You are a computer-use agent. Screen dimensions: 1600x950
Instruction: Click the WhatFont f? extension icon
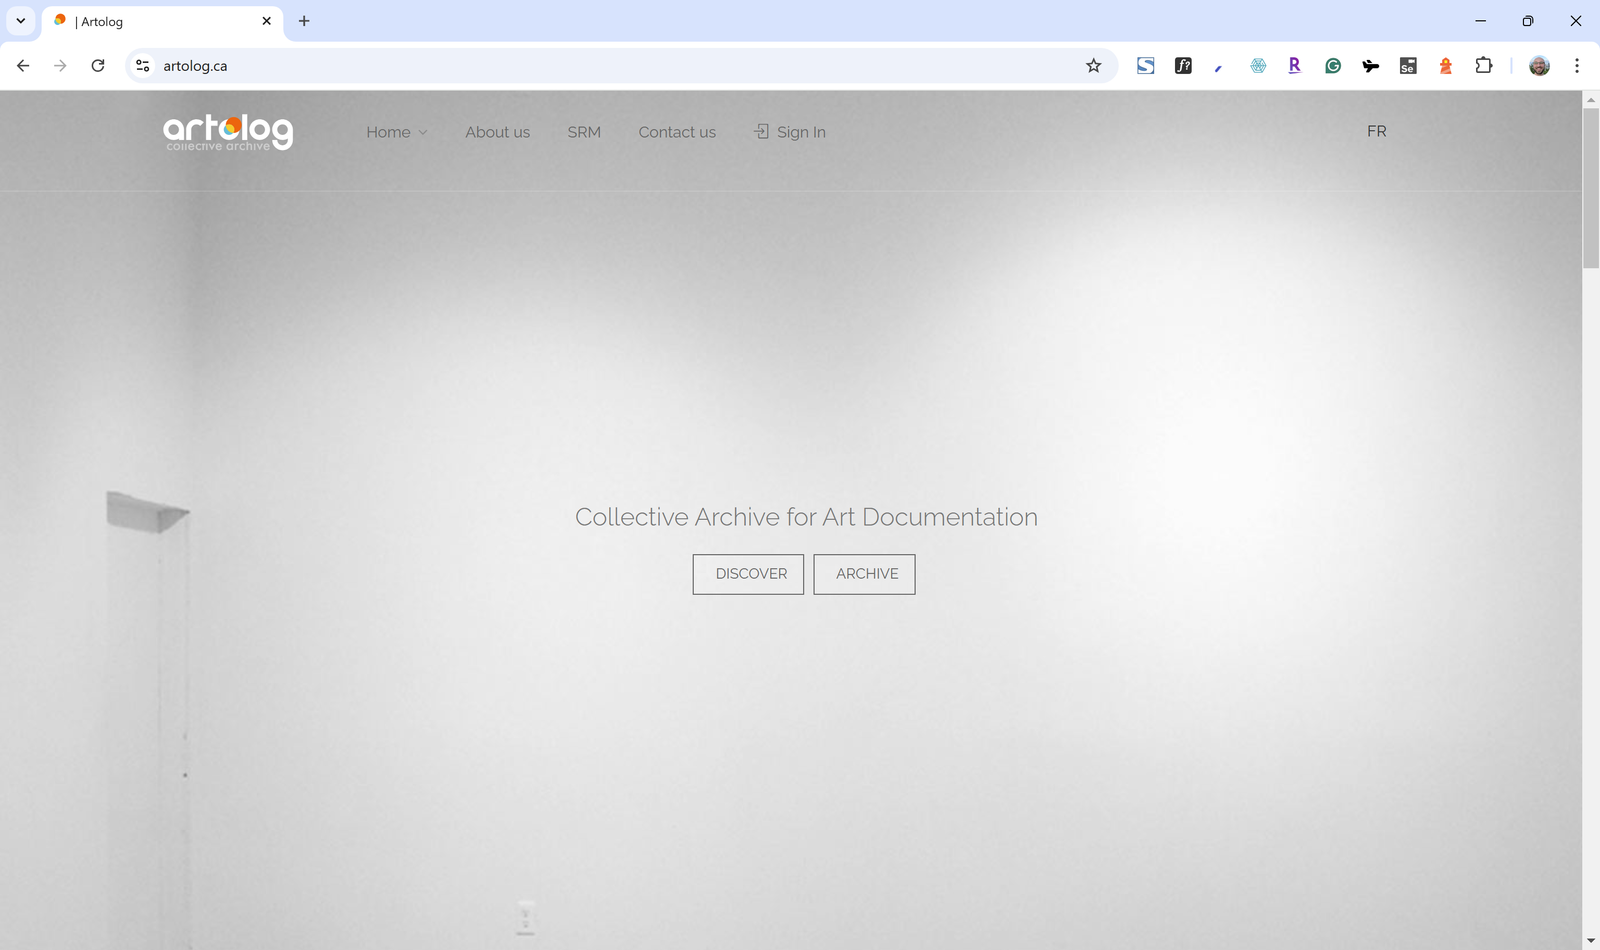pyautogui.click(x=1183, y=66)
